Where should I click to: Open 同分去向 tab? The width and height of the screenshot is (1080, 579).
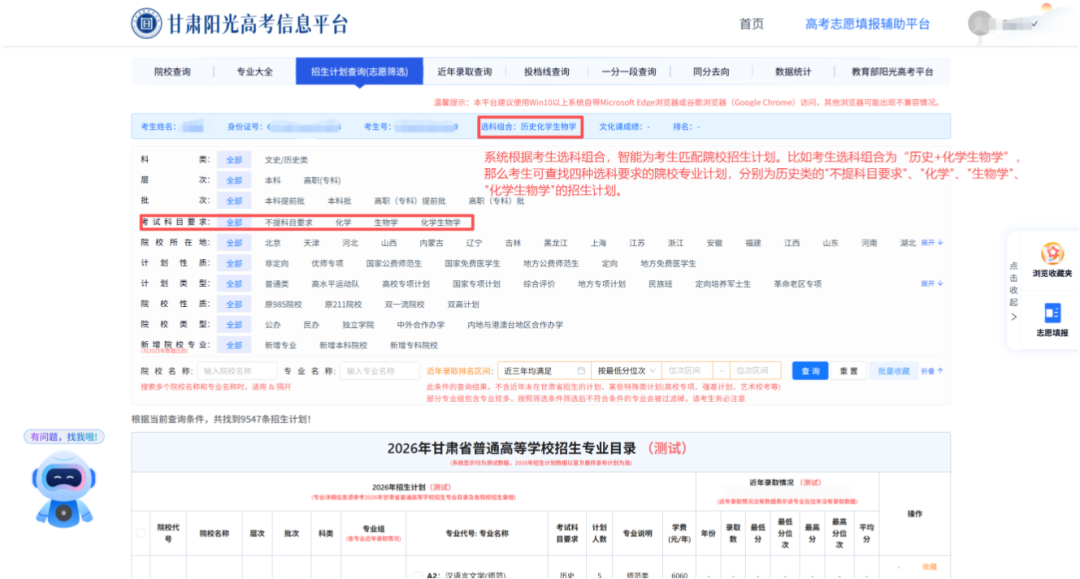(711, 72)
